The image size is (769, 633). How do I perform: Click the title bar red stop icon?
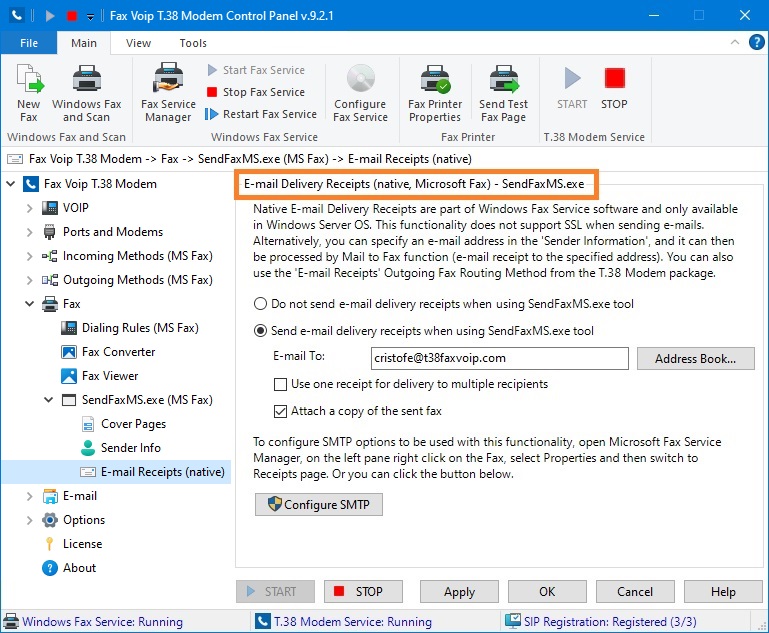(72, 16)
